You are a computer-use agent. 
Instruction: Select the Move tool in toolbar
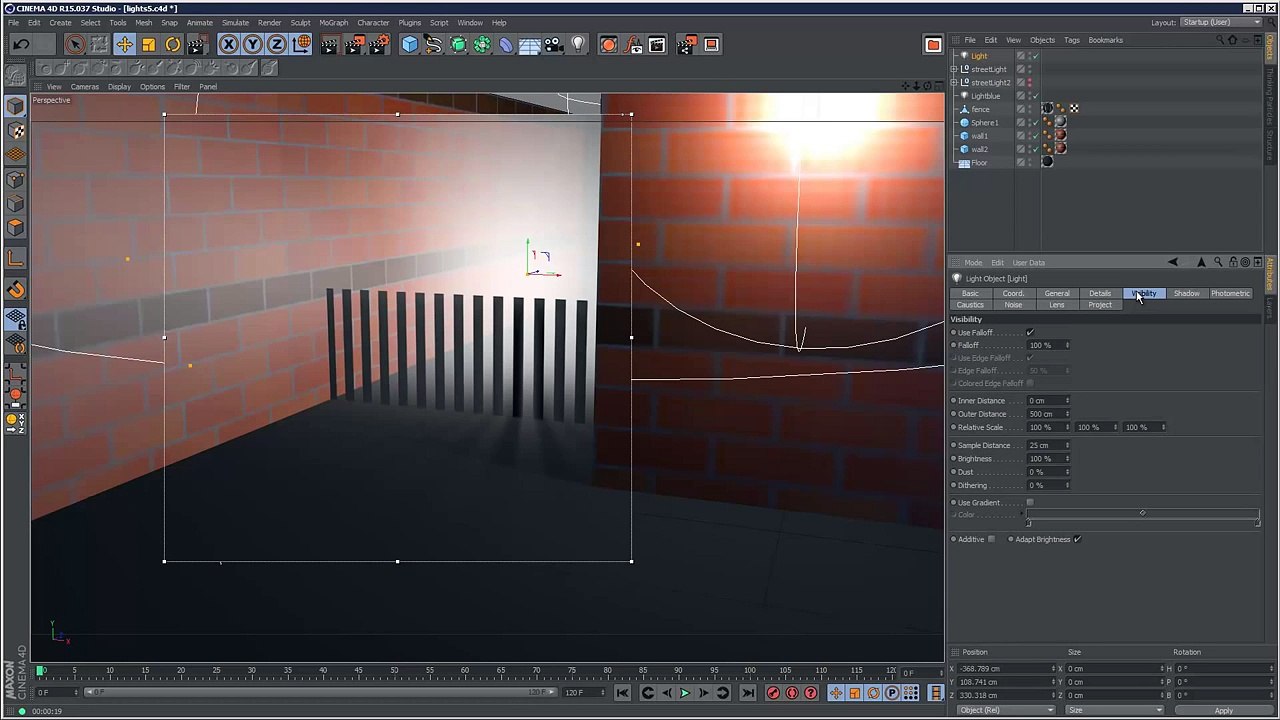click(x=124, y=44)
